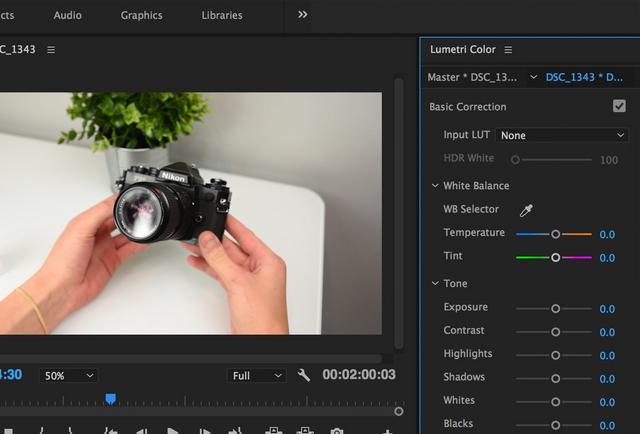Click the HDR White value 100
The height and width of the screenshot is (434, 640).
click(x=609, y=160)
